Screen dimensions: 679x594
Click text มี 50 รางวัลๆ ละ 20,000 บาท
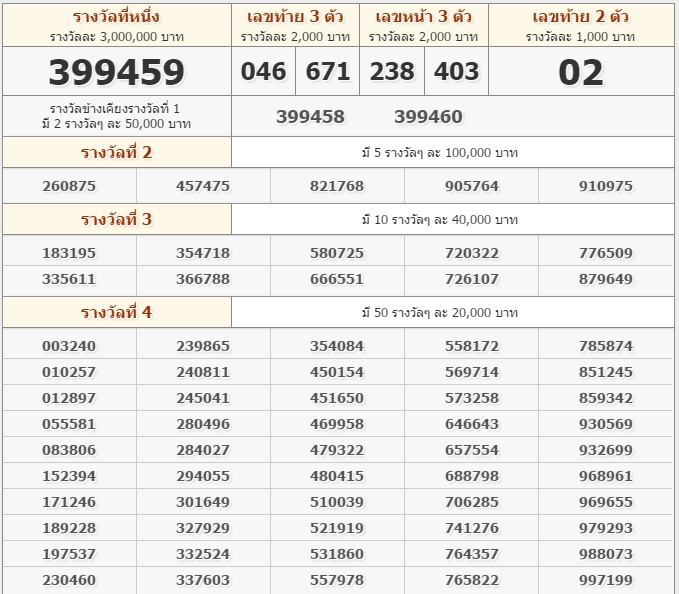pos(440,313)
